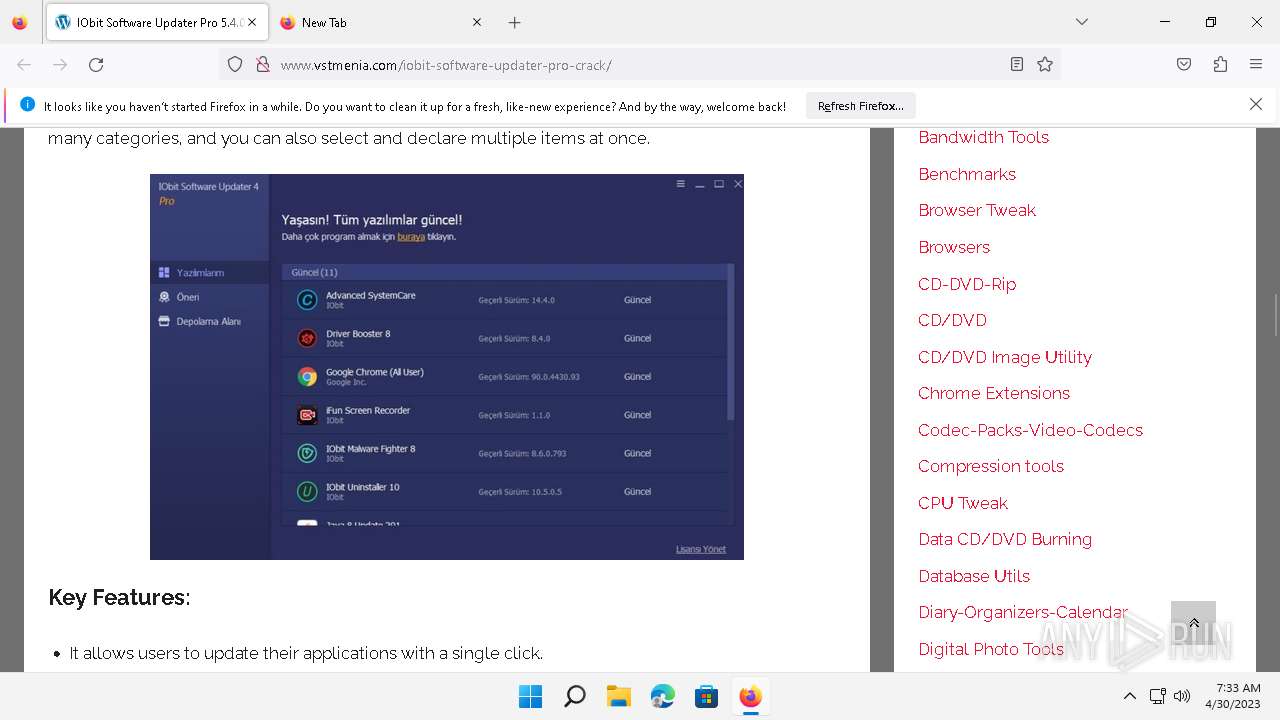Screen dimensions: 1280x720
Task: Open a new tab with plus button
Action: [x=514, y=22]
